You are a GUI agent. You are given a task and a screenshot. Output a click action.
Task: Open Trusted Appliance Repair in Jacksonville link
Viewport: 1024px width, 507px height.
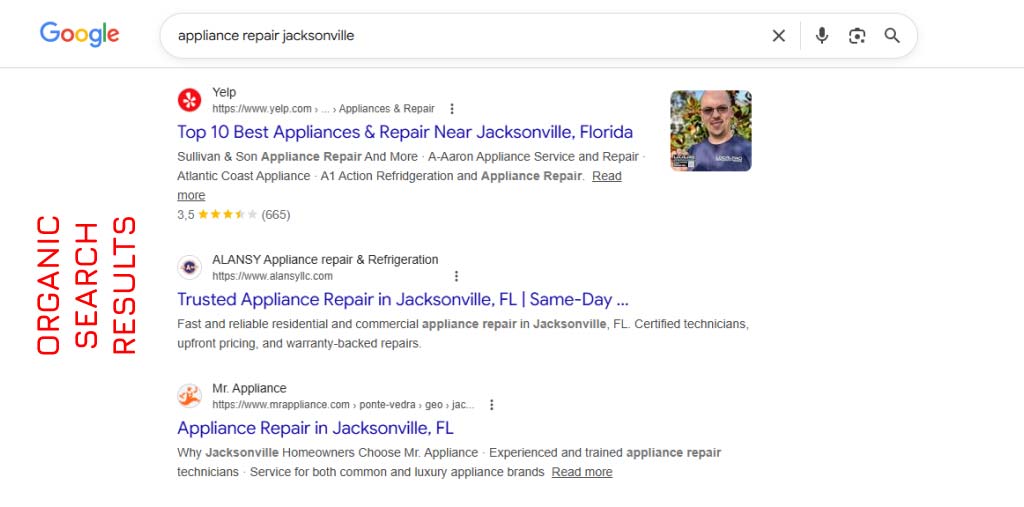click(x=403, y=300)
